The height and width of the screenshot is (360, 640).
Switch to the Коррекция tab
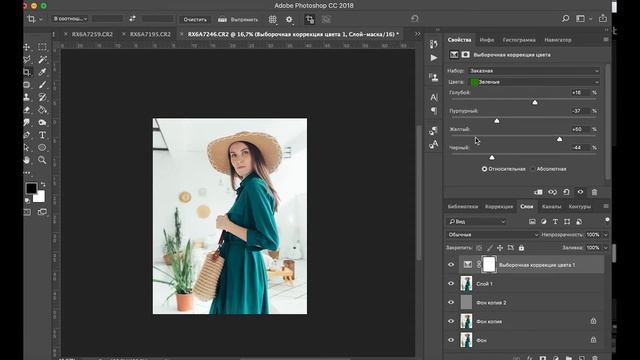pos(499,207)
